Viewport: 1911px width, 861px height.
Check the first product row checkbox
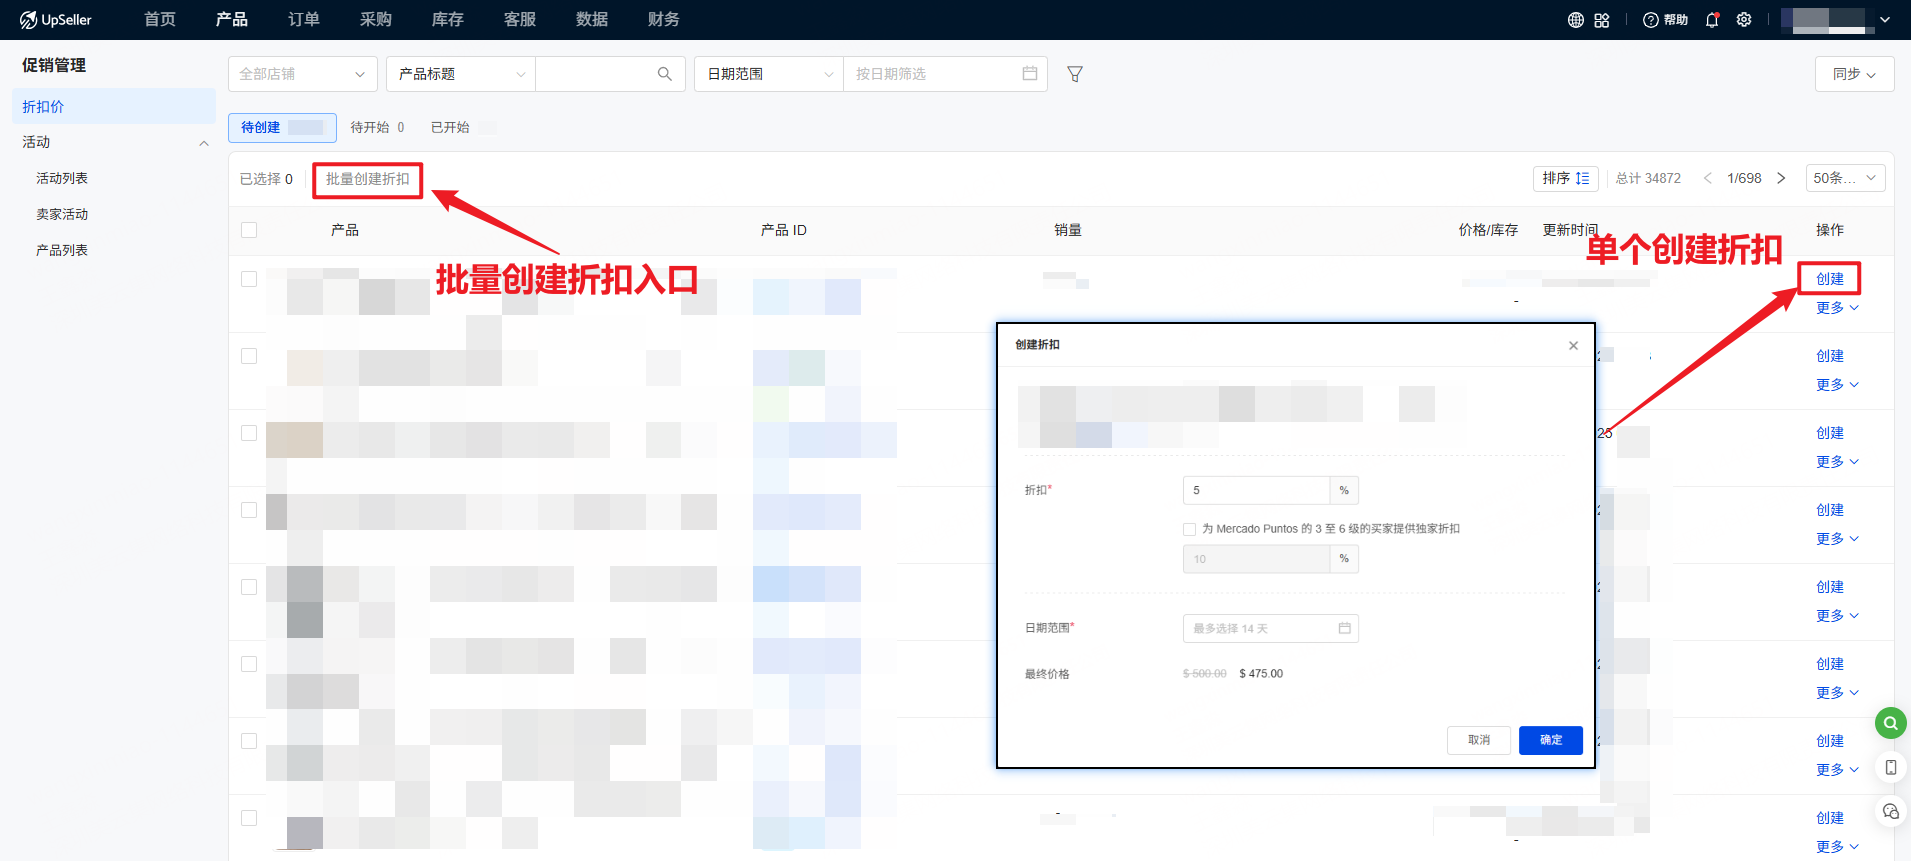coord(249,279)
